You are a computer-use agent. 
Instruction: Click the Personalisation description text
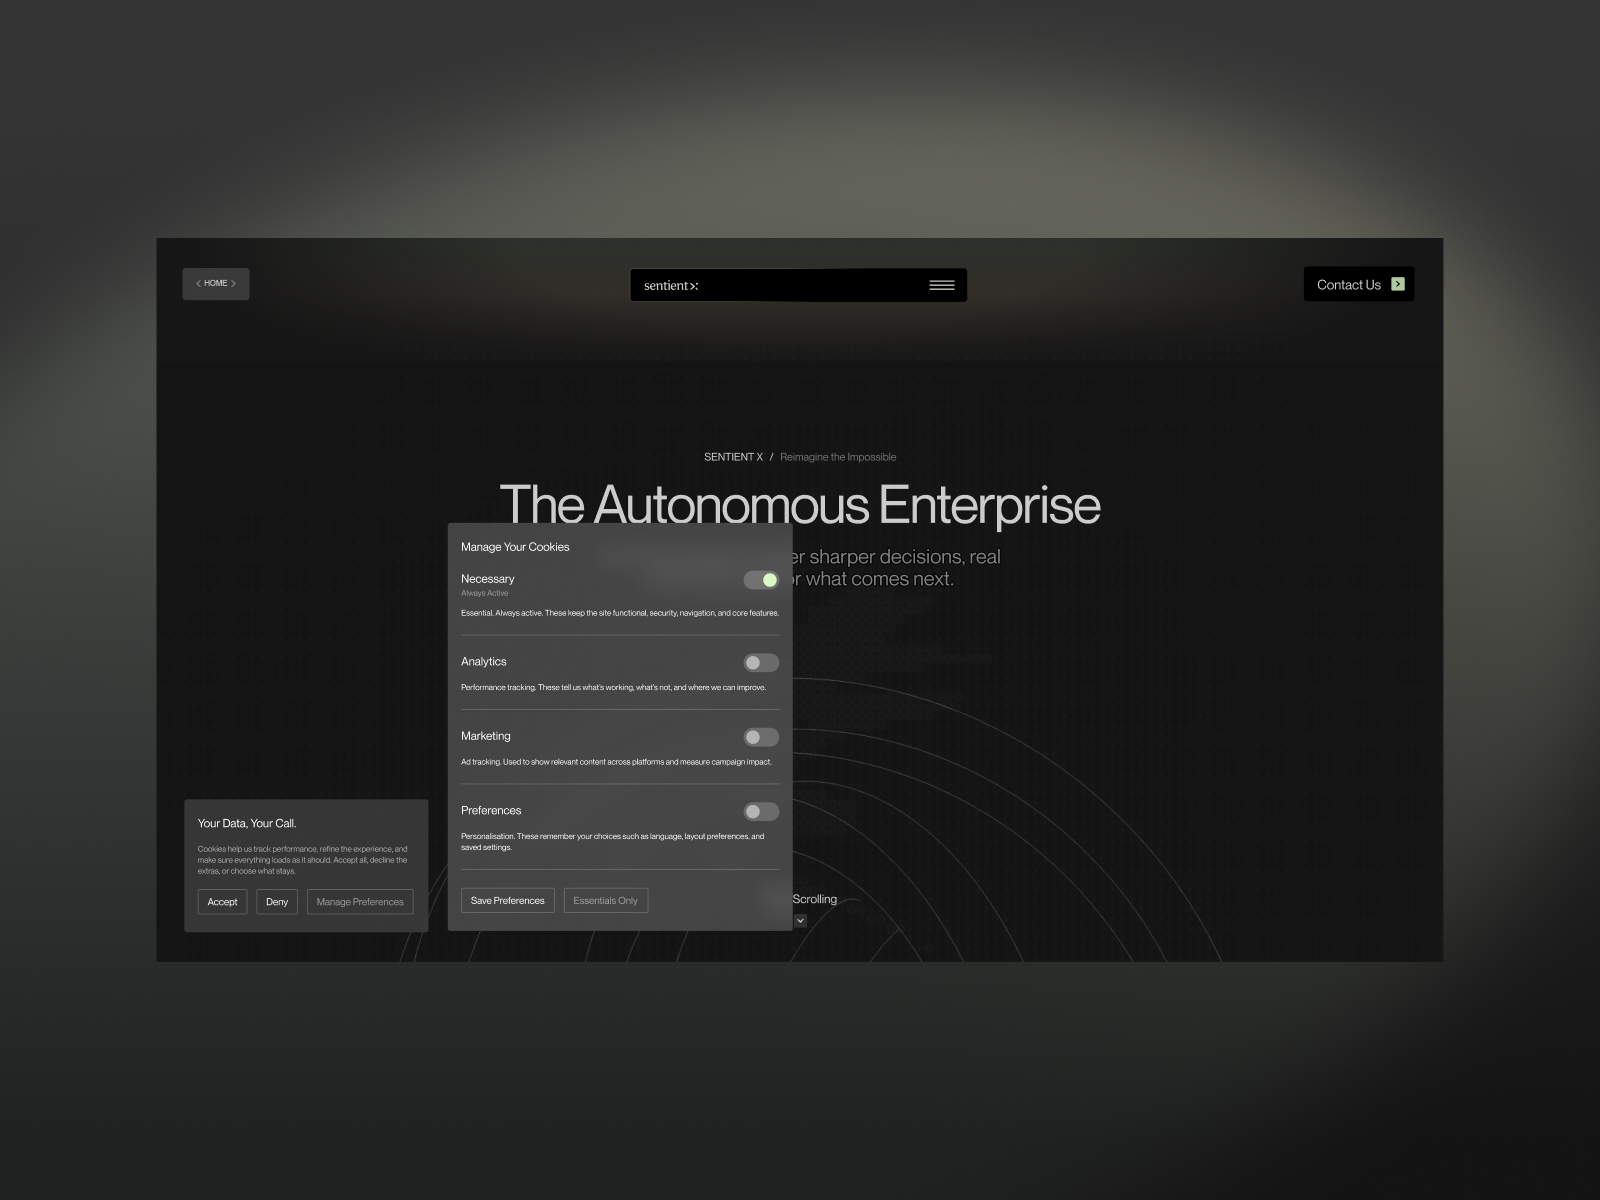click(x=613, y=842)
